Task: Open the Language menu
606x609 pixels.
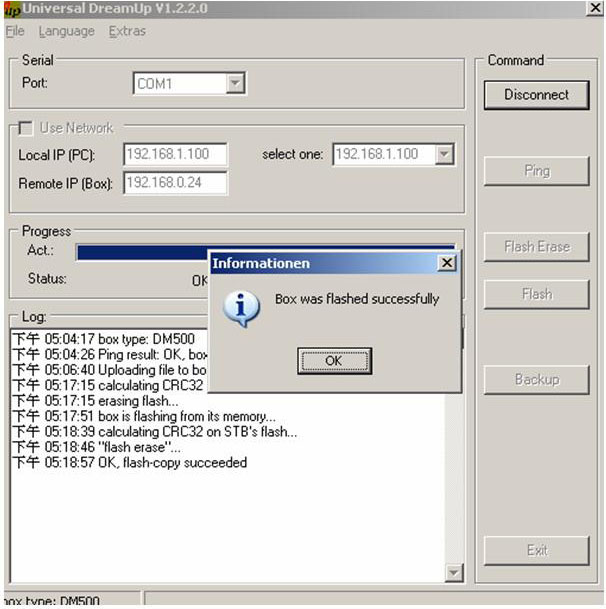Action: (66, 31)
